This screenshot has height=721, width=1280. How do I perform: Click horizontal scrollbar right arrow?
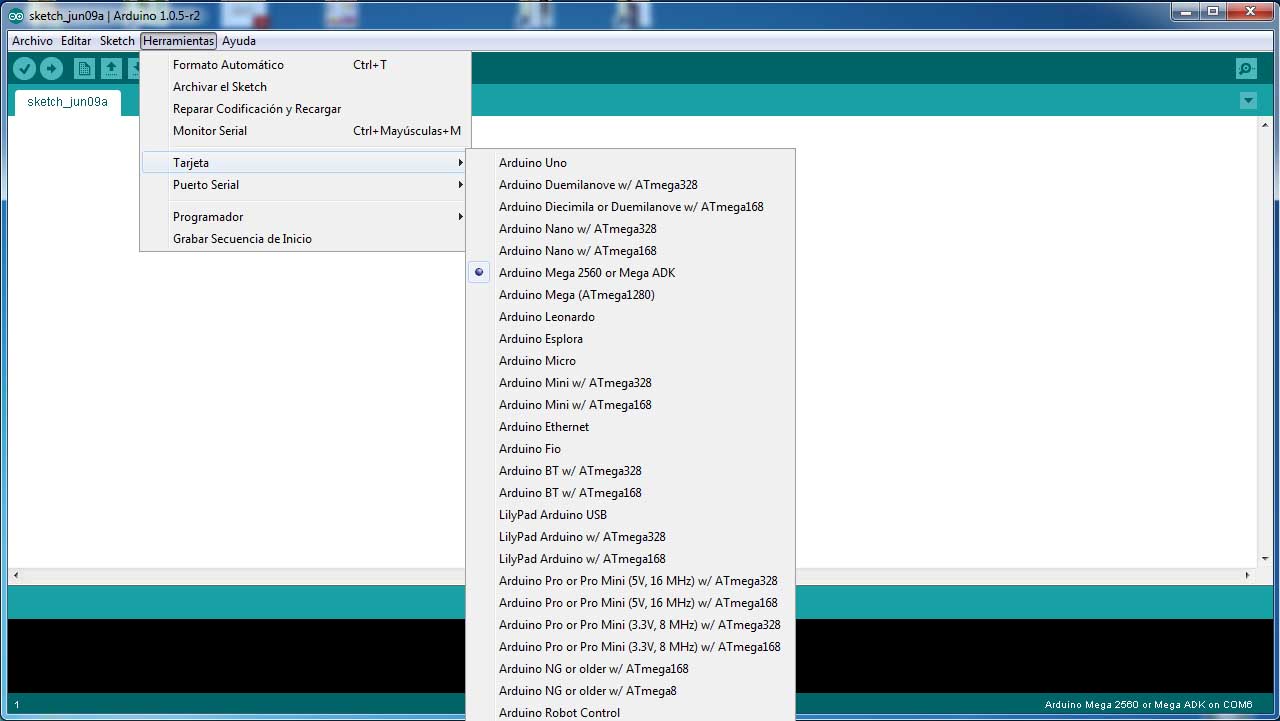coord(1247,575)
